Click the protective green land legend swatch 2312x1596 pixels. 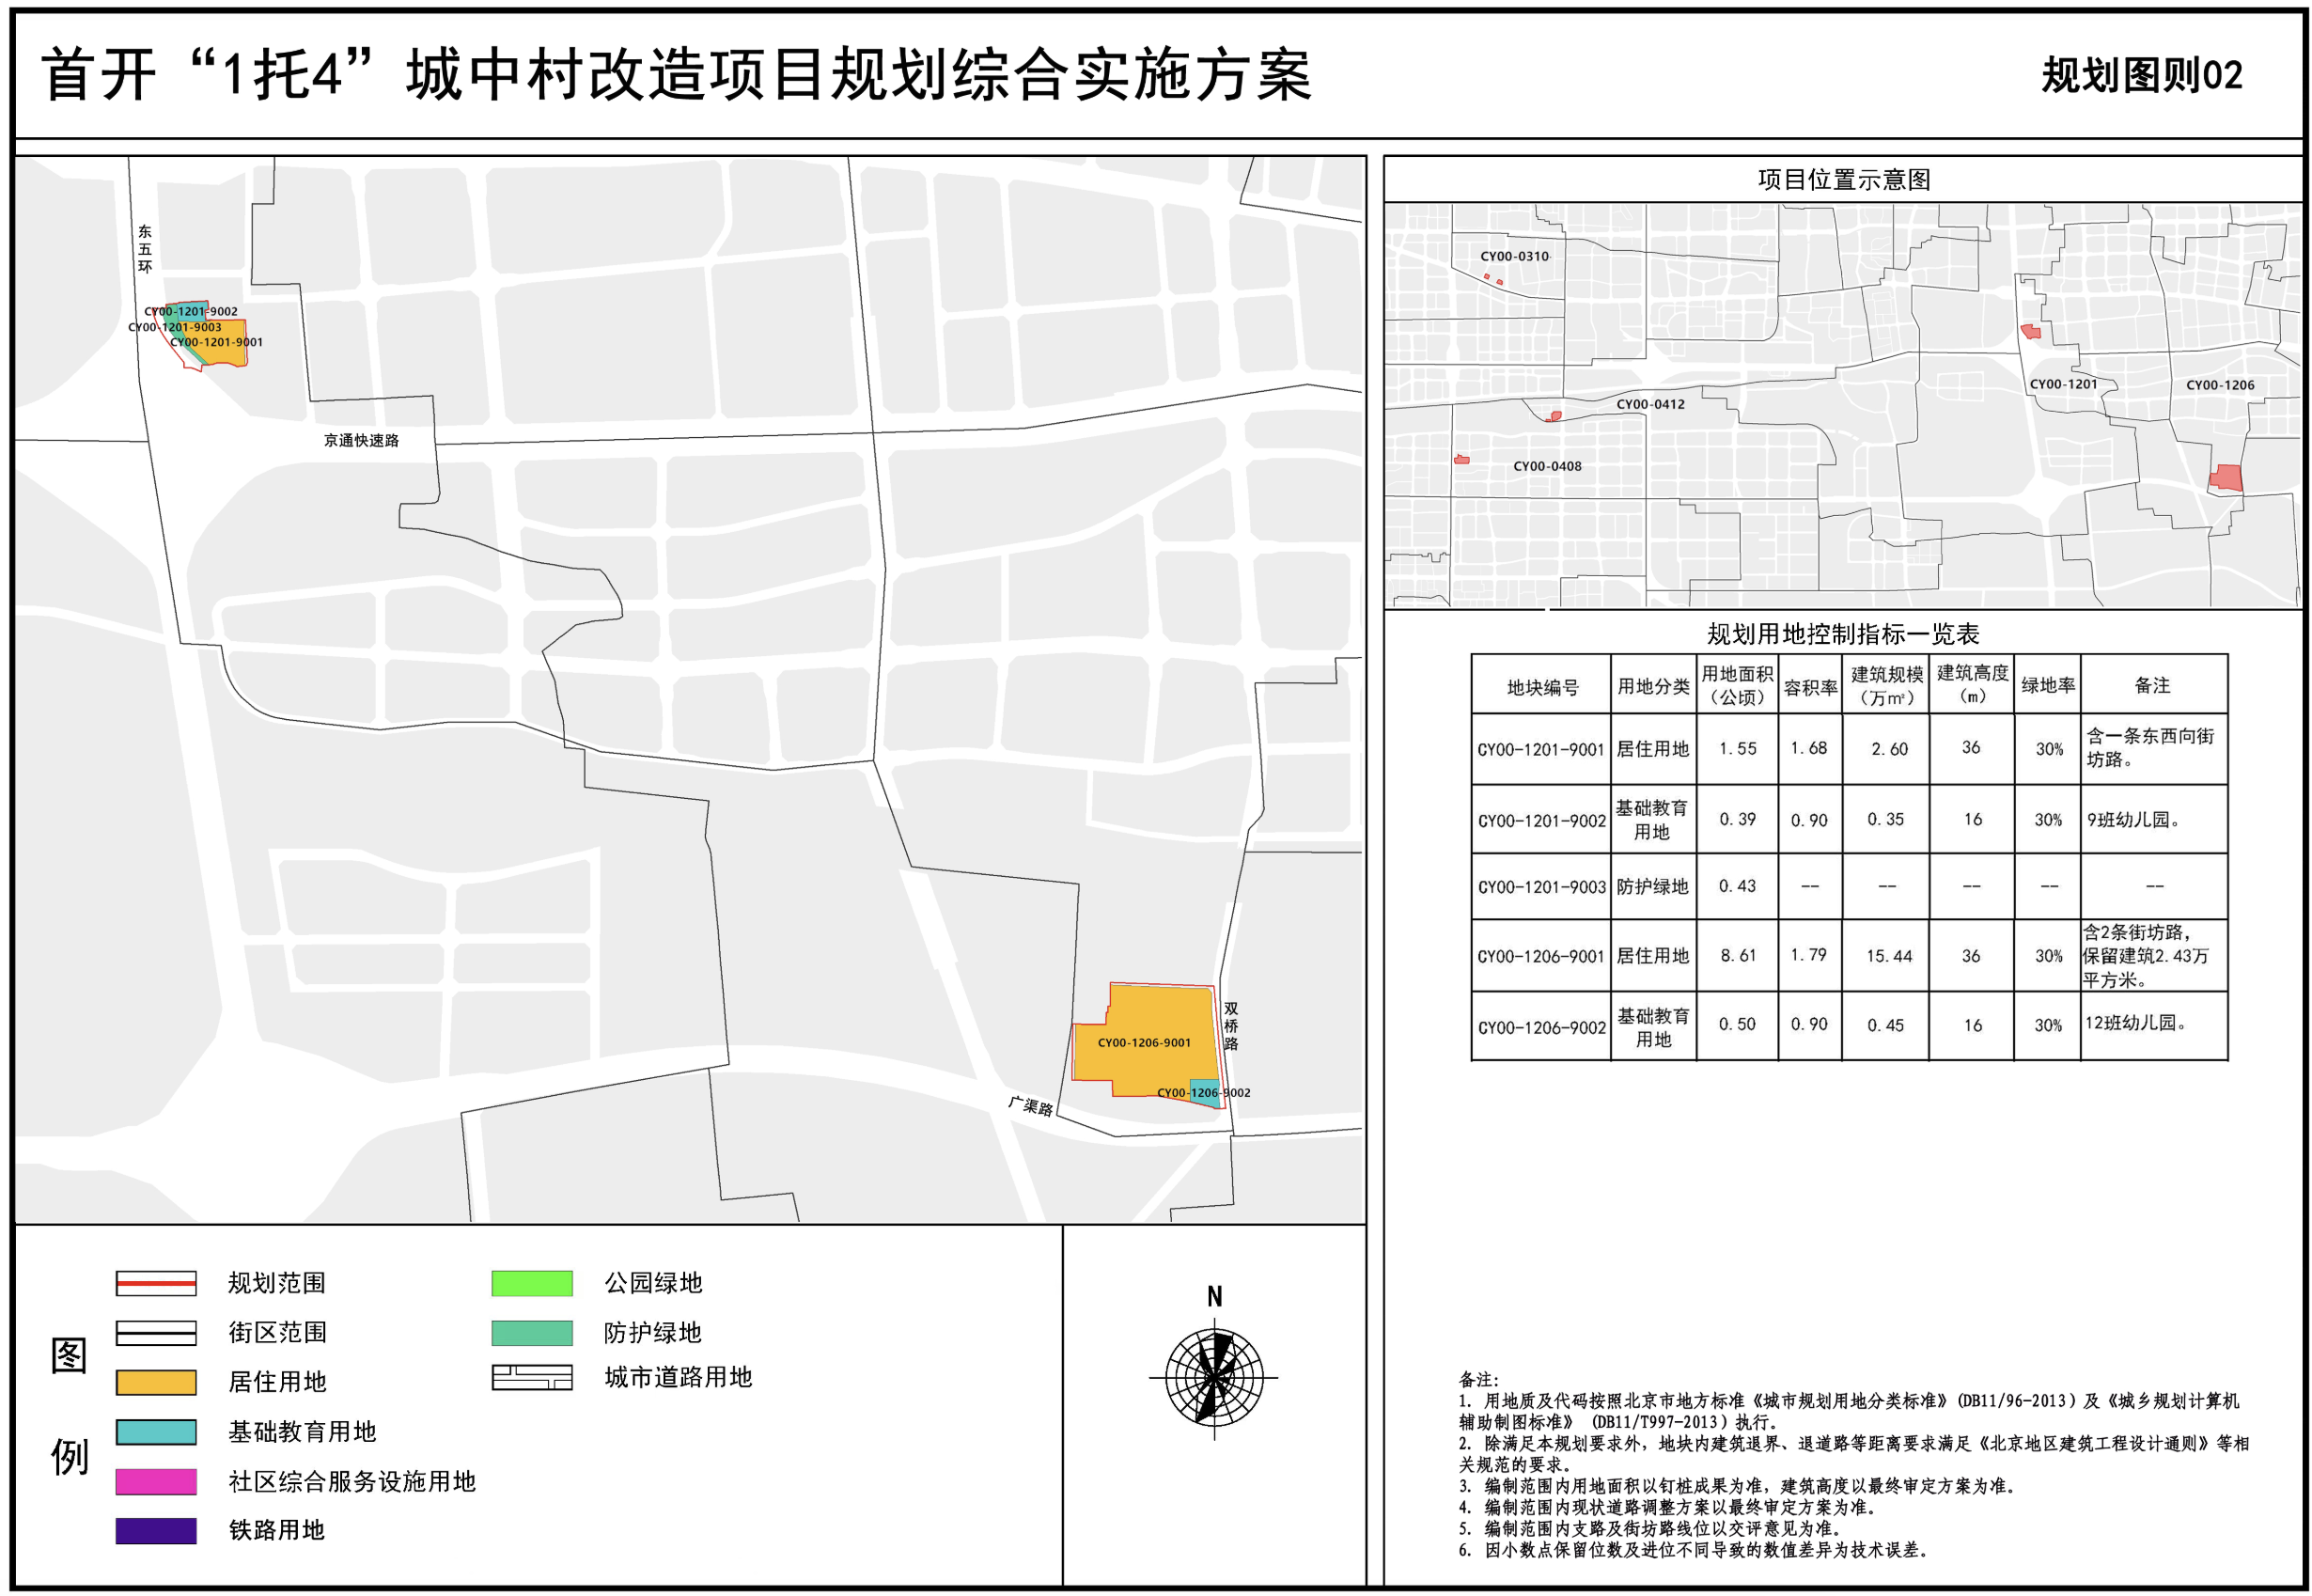(x=532, y=1333)
